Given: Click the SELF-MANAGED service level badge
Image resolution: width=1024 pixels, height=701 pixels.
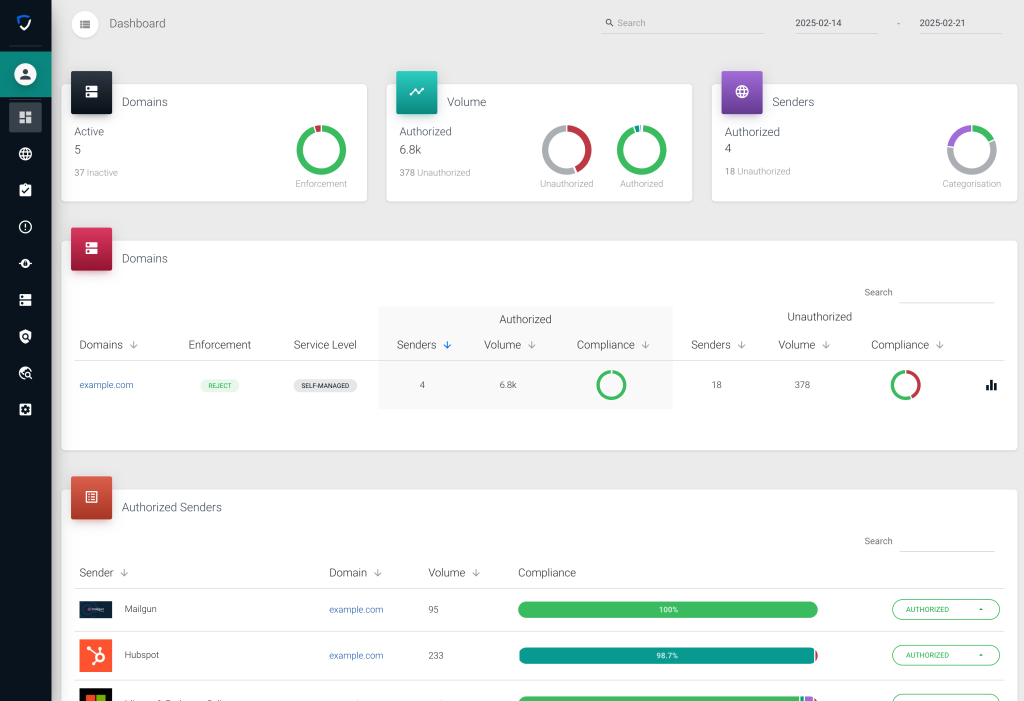Looking at the screenshot, I should click(325, 385).
